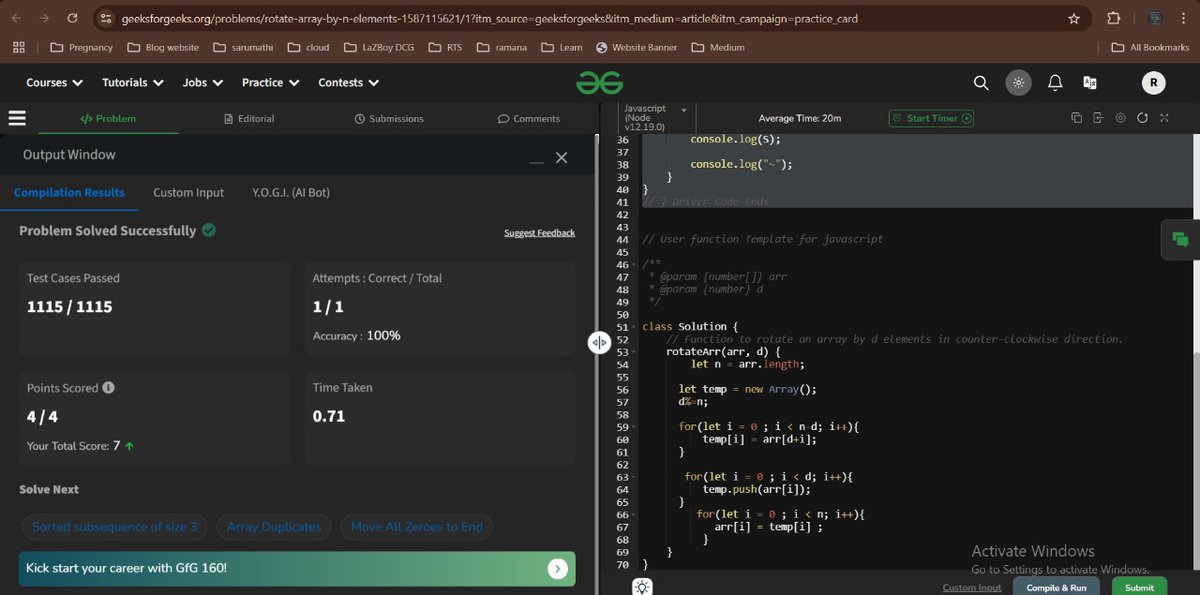Open the floating chat icon

tap(1180, 239)
